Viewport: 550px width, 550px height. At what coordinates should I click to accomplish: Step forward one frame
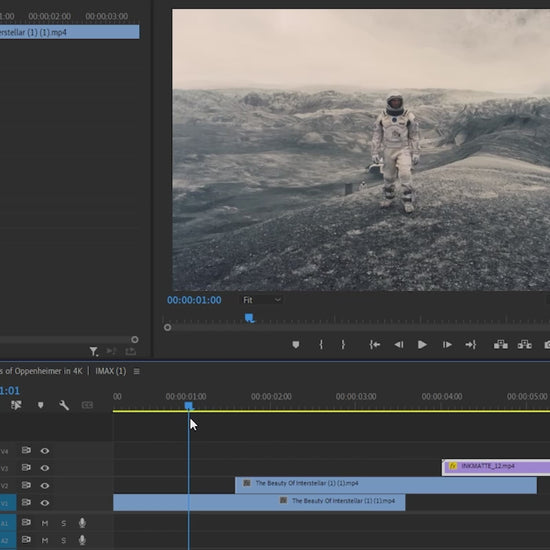447,345
